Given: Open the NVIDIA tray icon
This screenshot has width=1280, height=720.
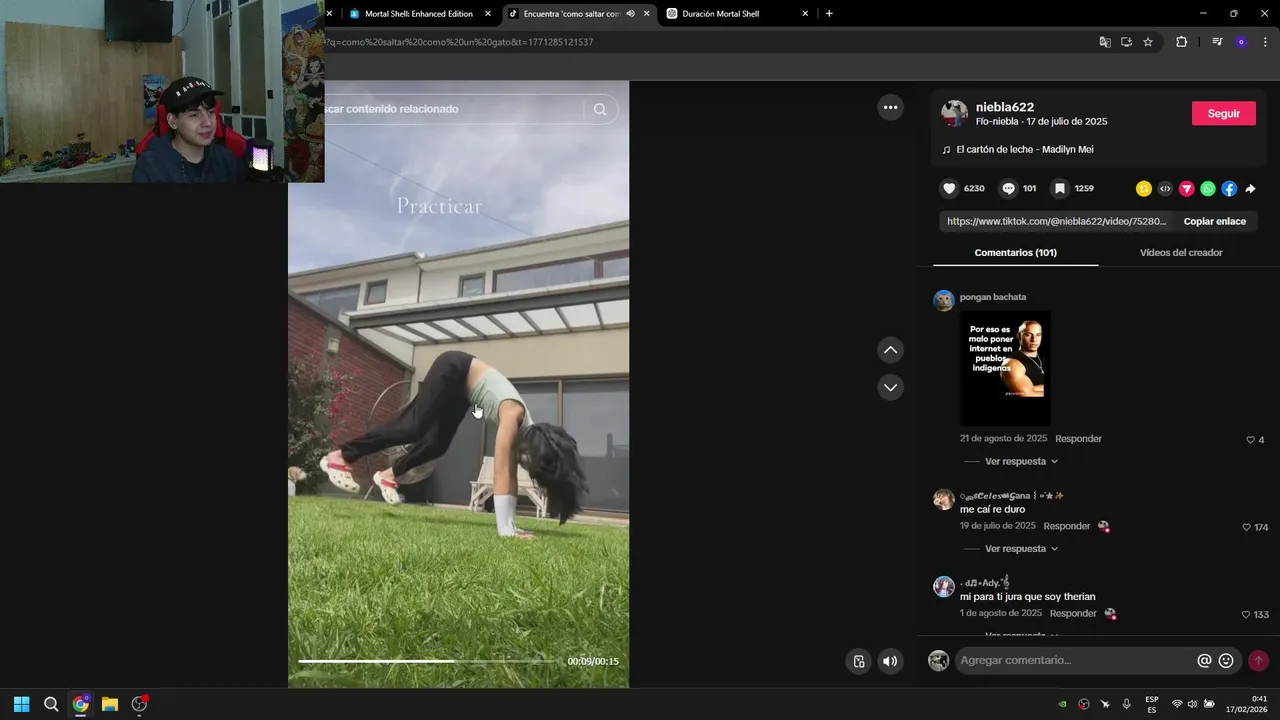Looking at the screenshot, I should pyautogui.click(x=1063, y=704).
